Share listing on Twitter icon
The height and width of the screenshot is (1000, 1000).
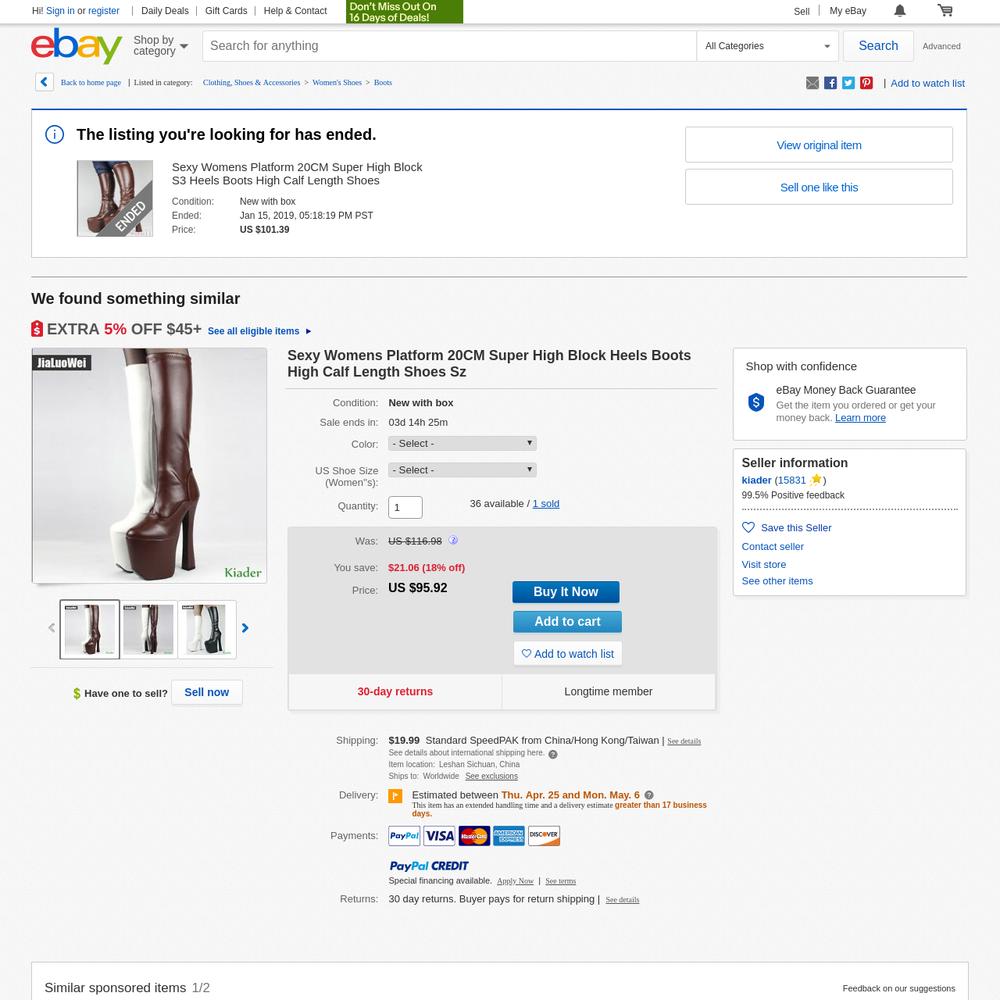[848, 83]
